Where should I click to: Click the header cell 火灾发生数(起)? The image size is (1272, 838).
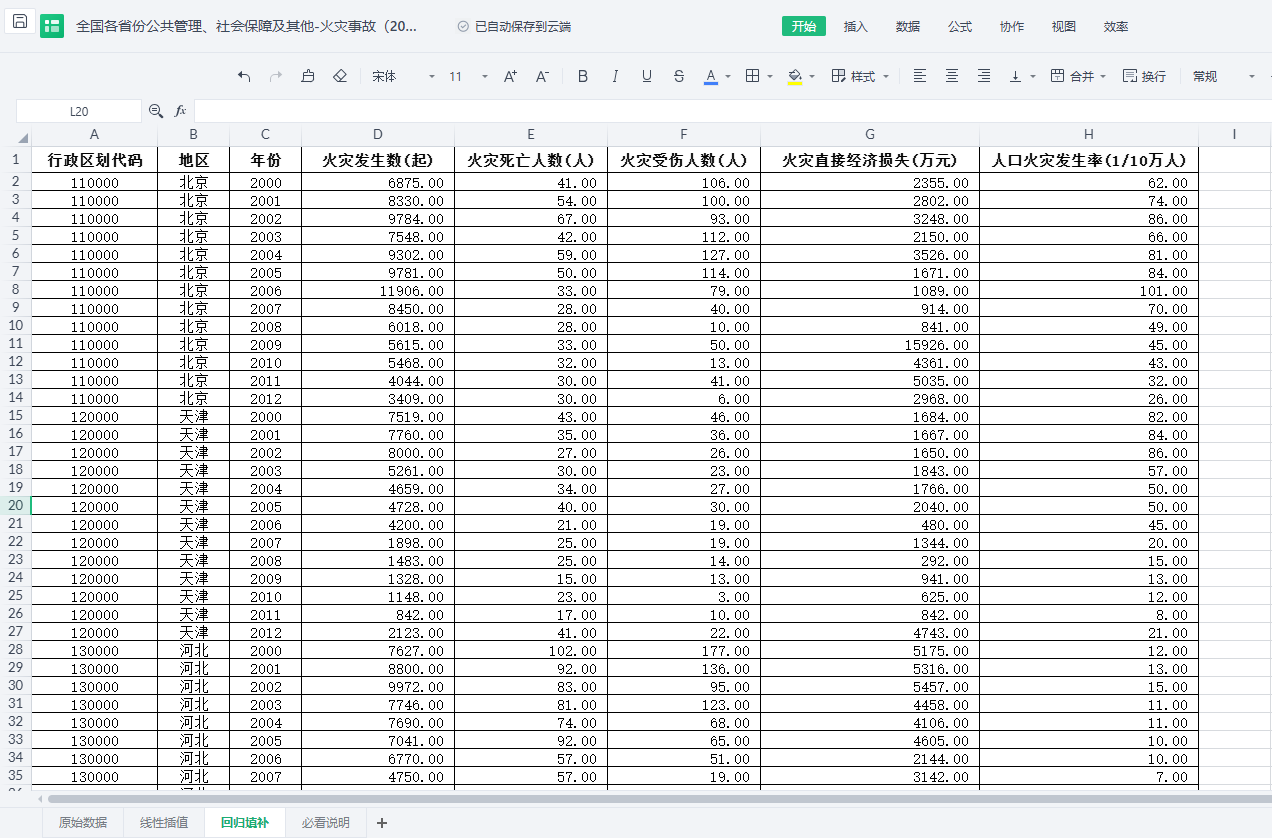coord(378,159)
